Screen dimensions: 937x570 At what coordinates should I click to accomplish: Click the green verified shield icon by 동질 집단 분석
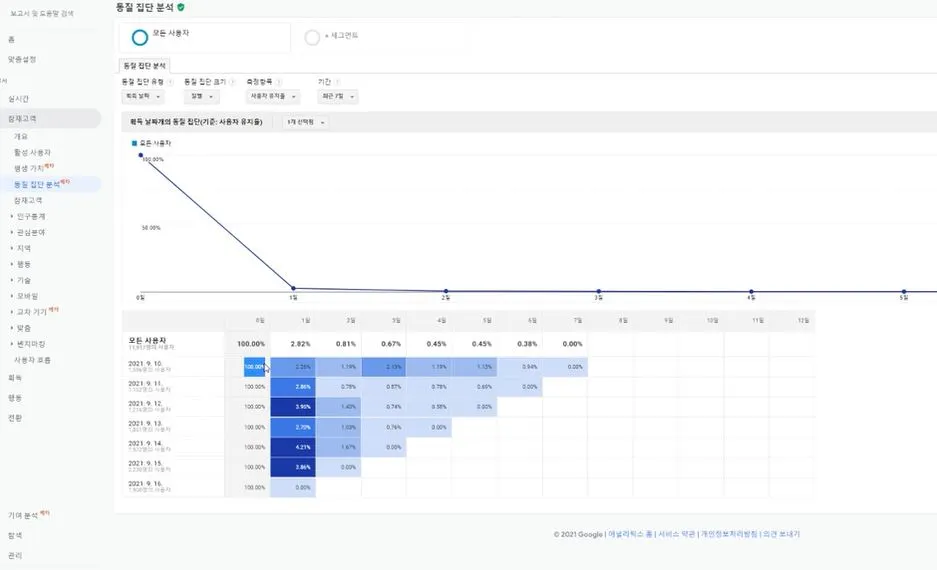180,8
